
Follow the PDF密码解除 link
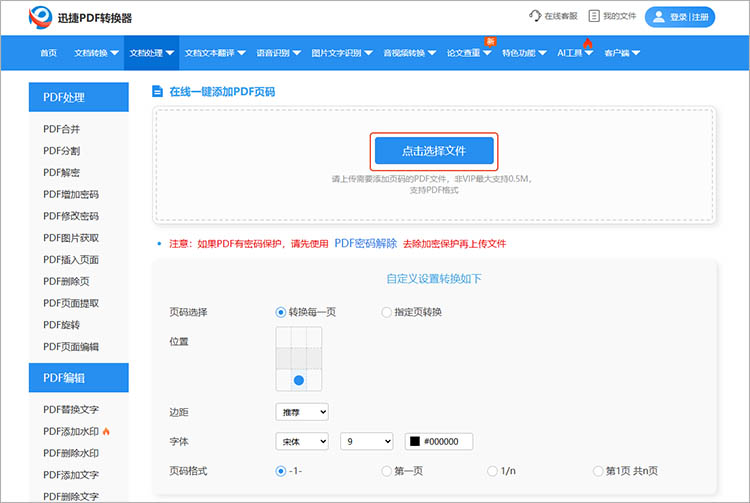point(365,243)
